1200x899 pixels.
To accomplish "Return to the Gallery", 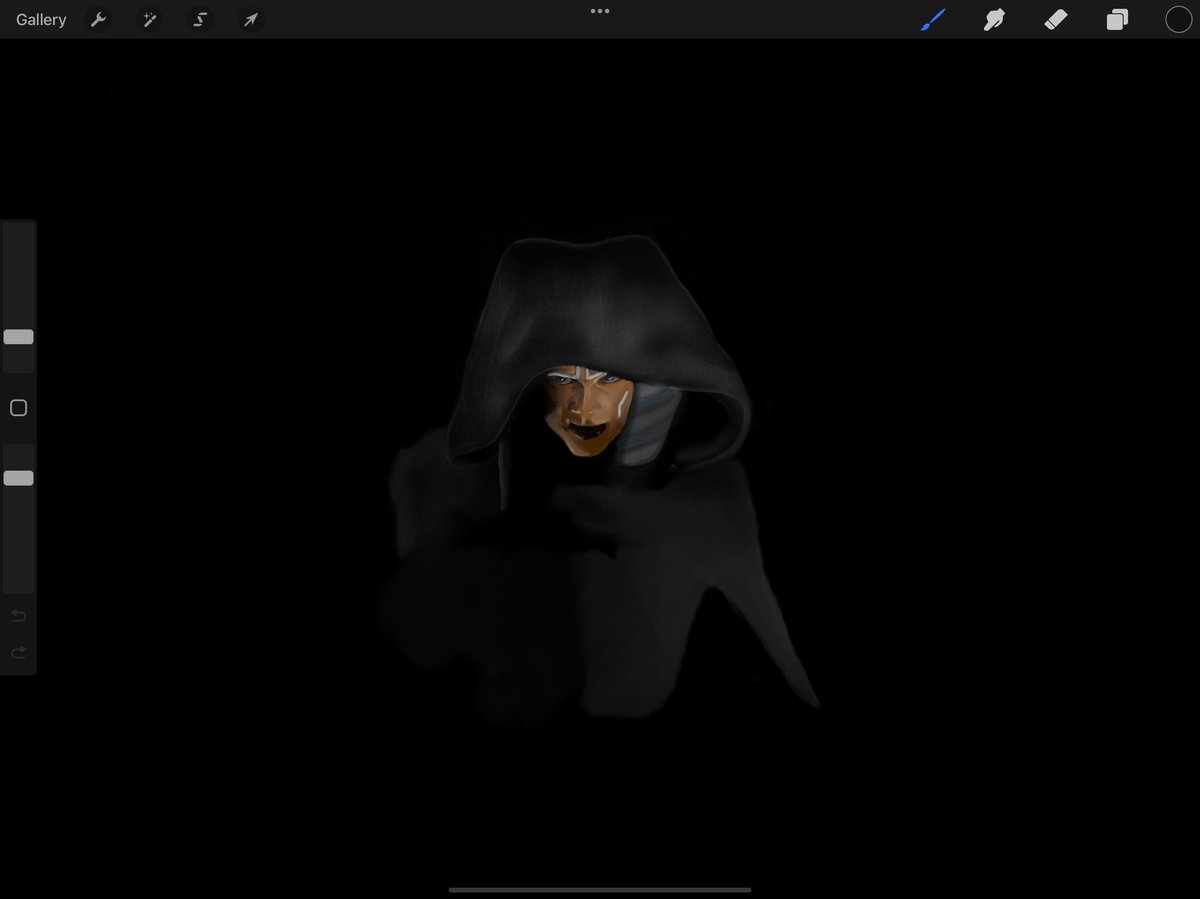I will coord(40,19).
